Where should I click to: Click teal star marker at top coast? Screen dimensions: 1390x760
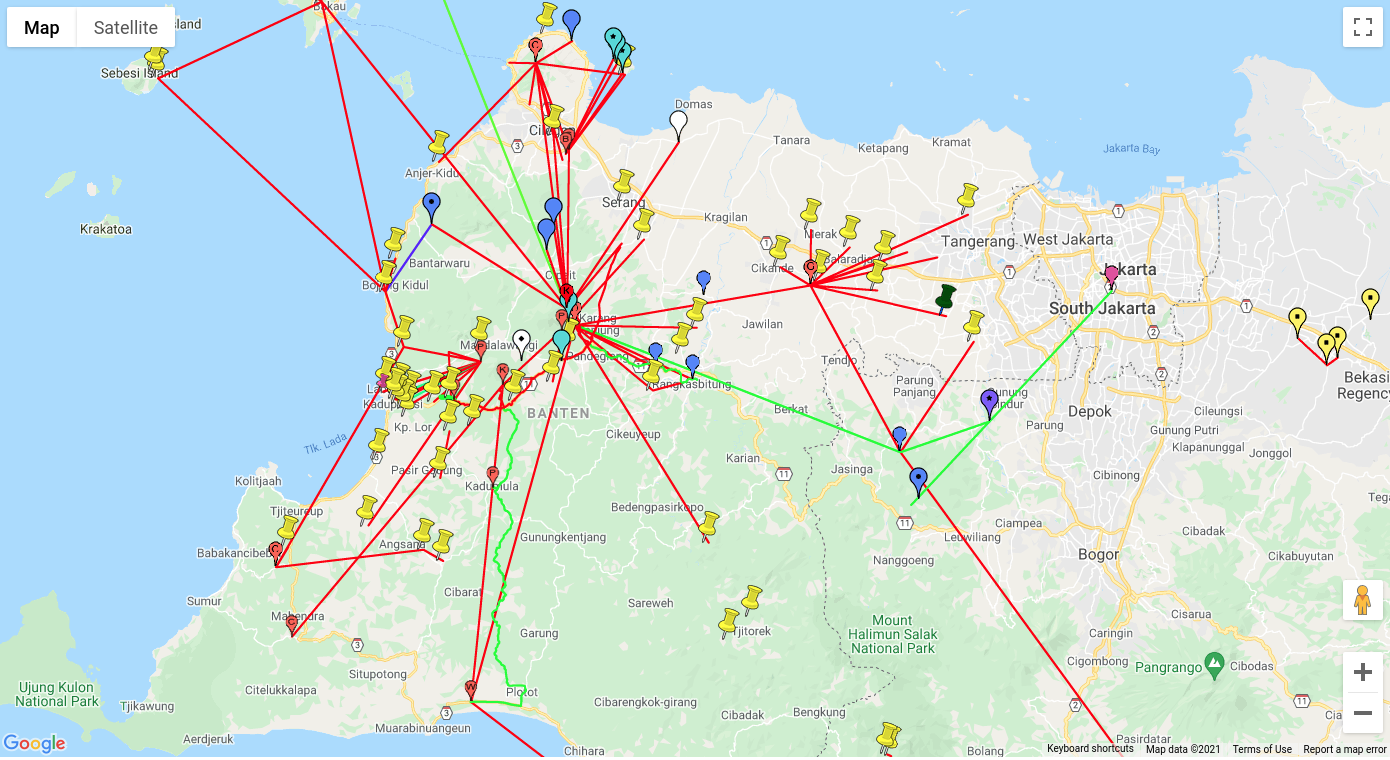click(614, 42)
